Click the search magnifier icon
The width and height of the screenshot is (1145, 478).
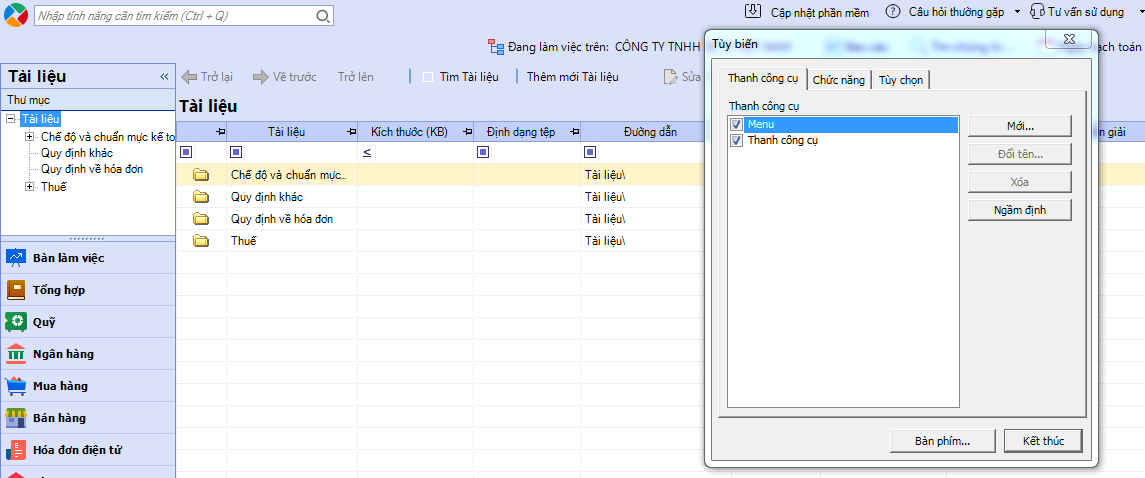(322, 16)
